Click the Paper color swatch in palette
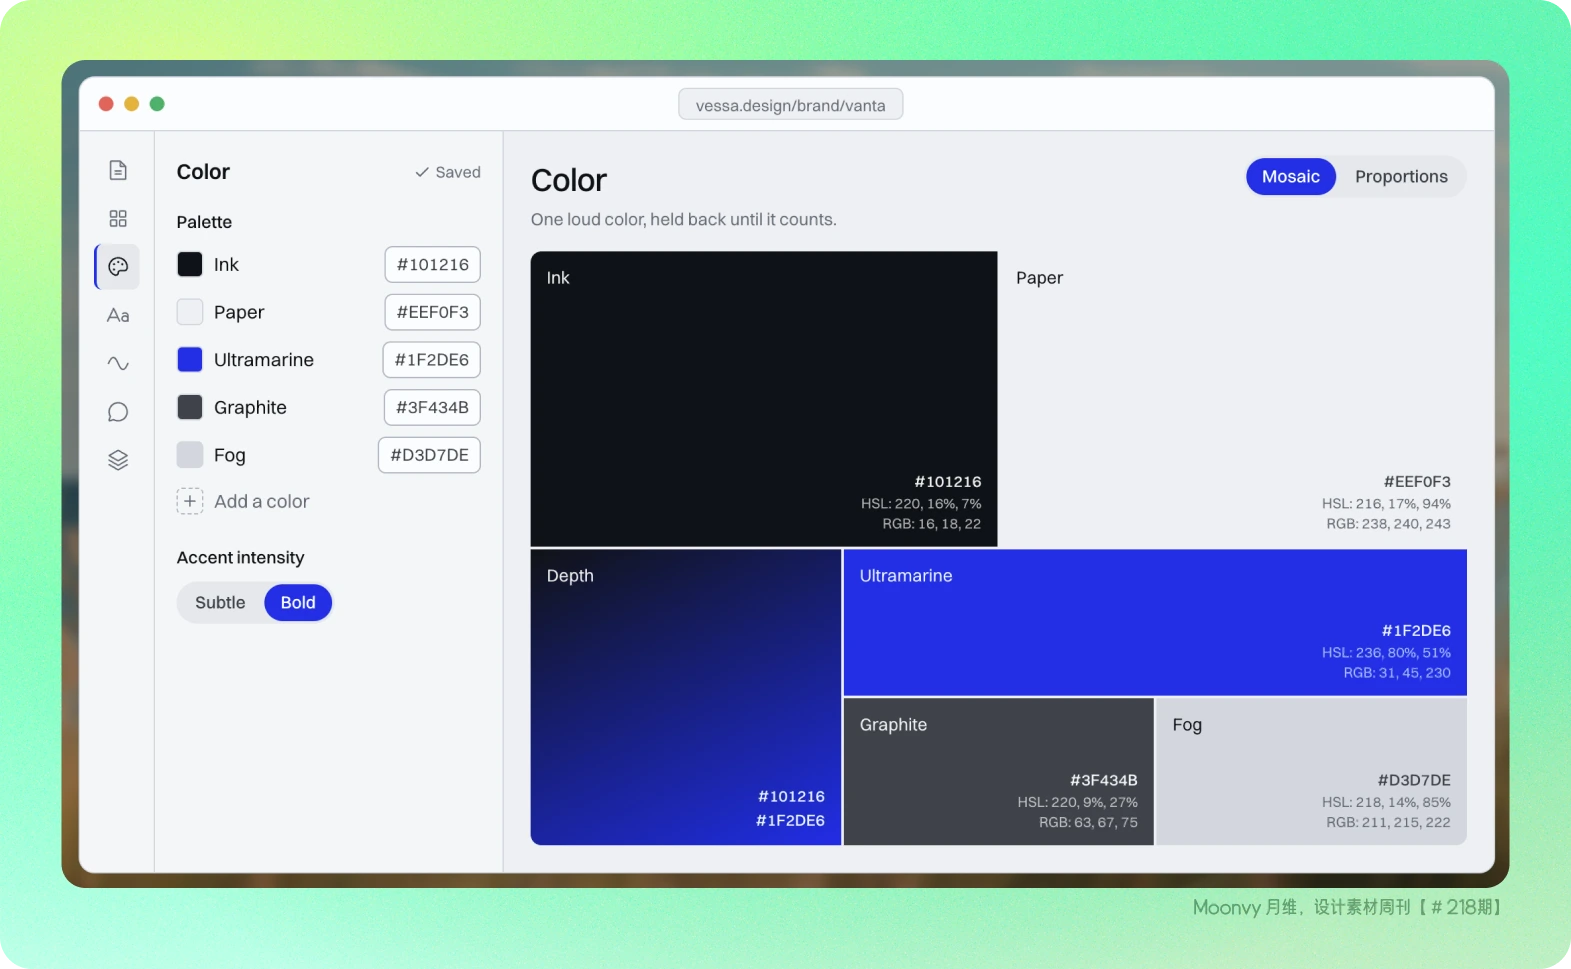Screen dimensions: 1571x969 (190, 312)
